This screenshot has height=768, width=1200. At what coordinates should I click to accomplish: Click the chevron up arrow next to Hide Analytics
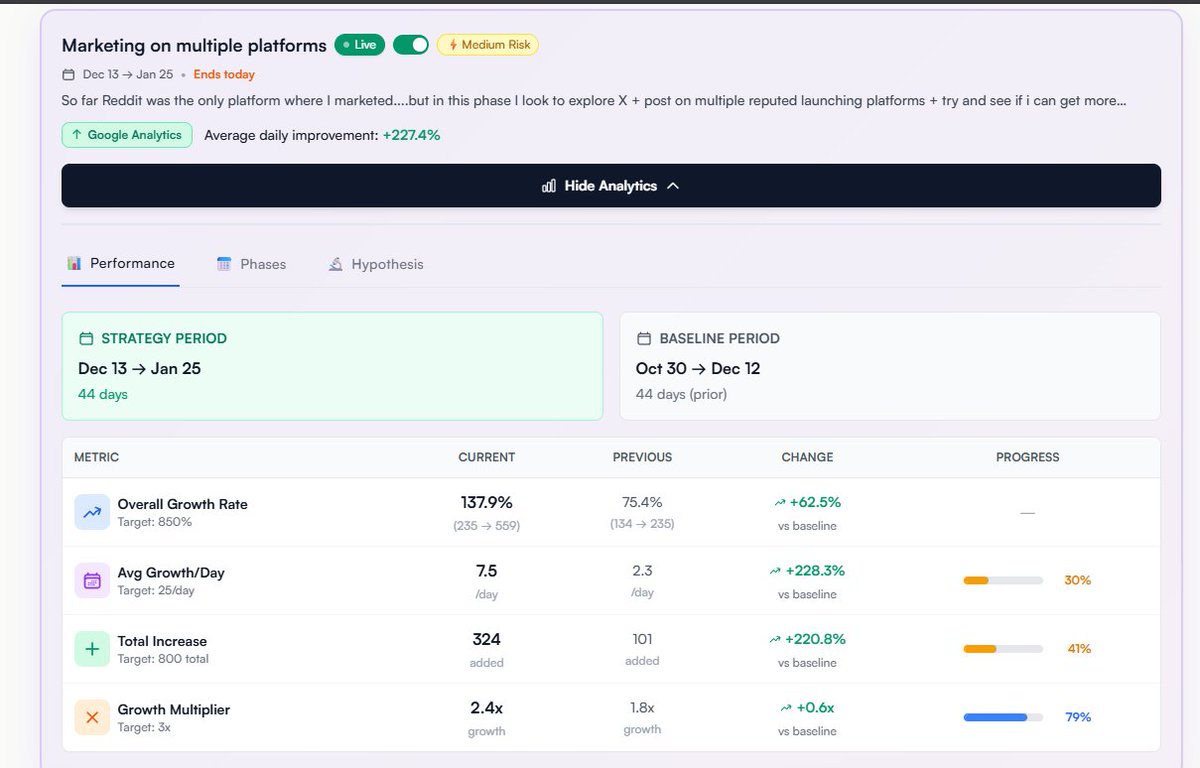coord(673,186)
